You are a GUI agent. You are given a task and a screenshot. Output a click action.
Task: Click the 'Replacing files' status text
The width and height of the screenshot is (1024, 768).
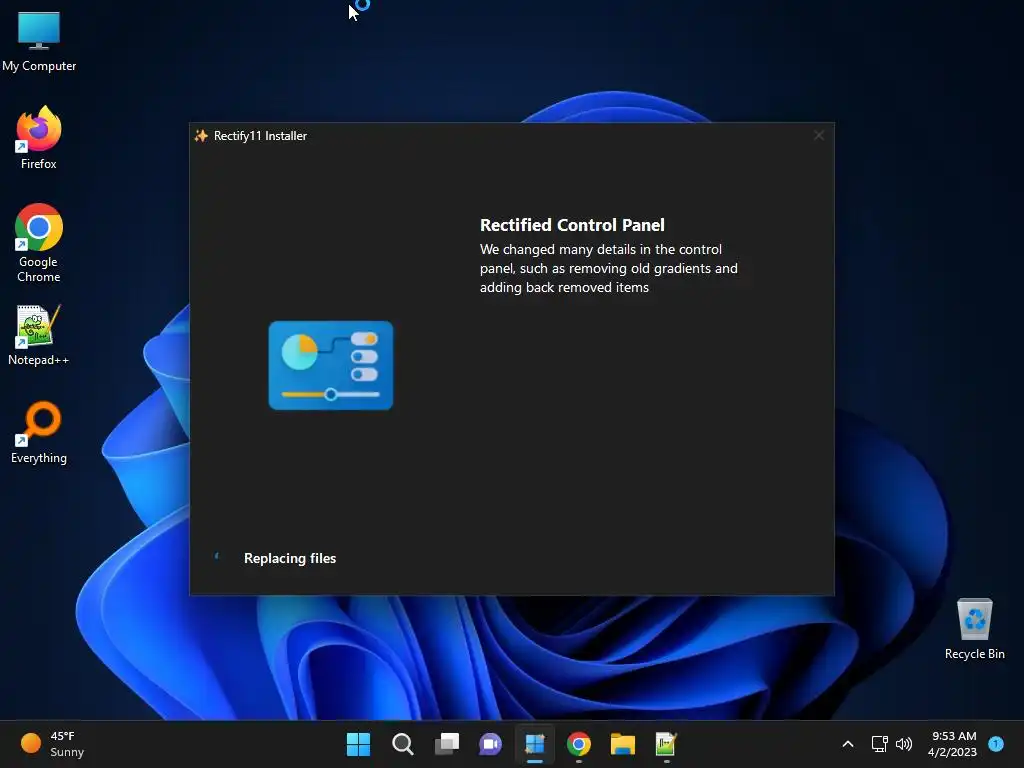pyautogui.click(x=290, y=558)
